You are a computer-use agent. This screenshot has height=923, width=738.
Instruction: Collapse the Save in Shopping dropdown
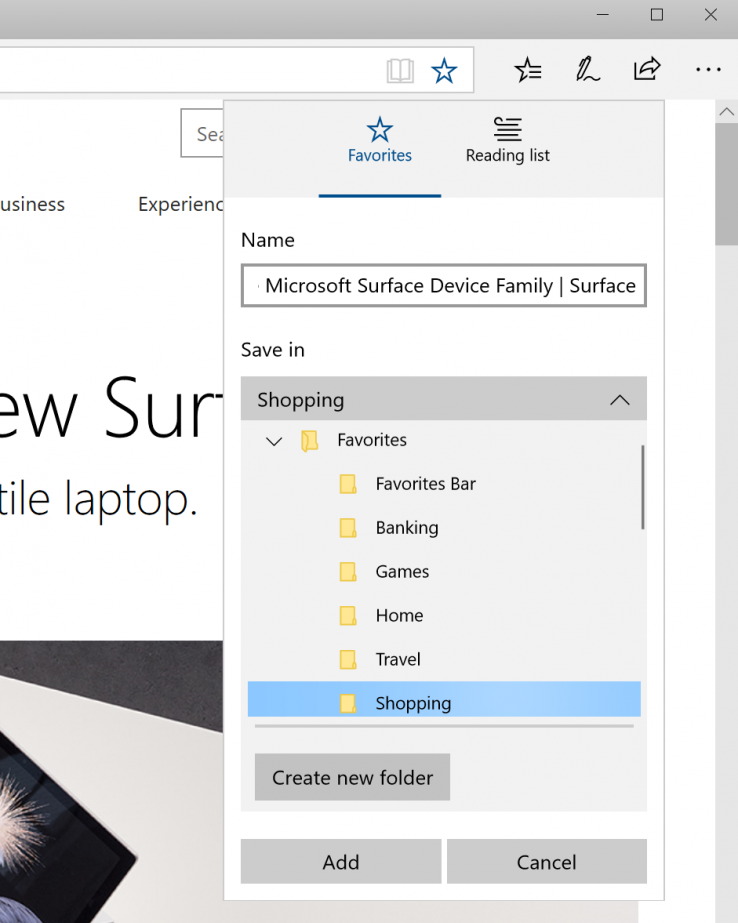tap(444, 399)
